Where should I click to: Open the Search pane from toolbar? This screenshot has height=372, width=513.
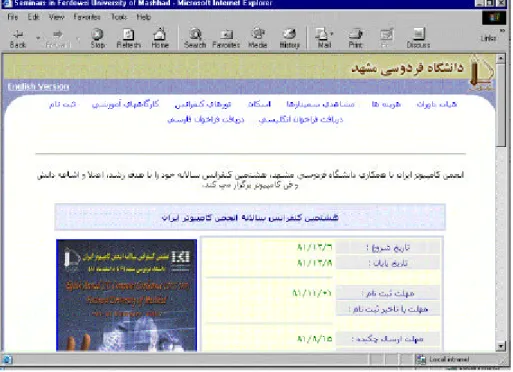[x=195, y=38]
